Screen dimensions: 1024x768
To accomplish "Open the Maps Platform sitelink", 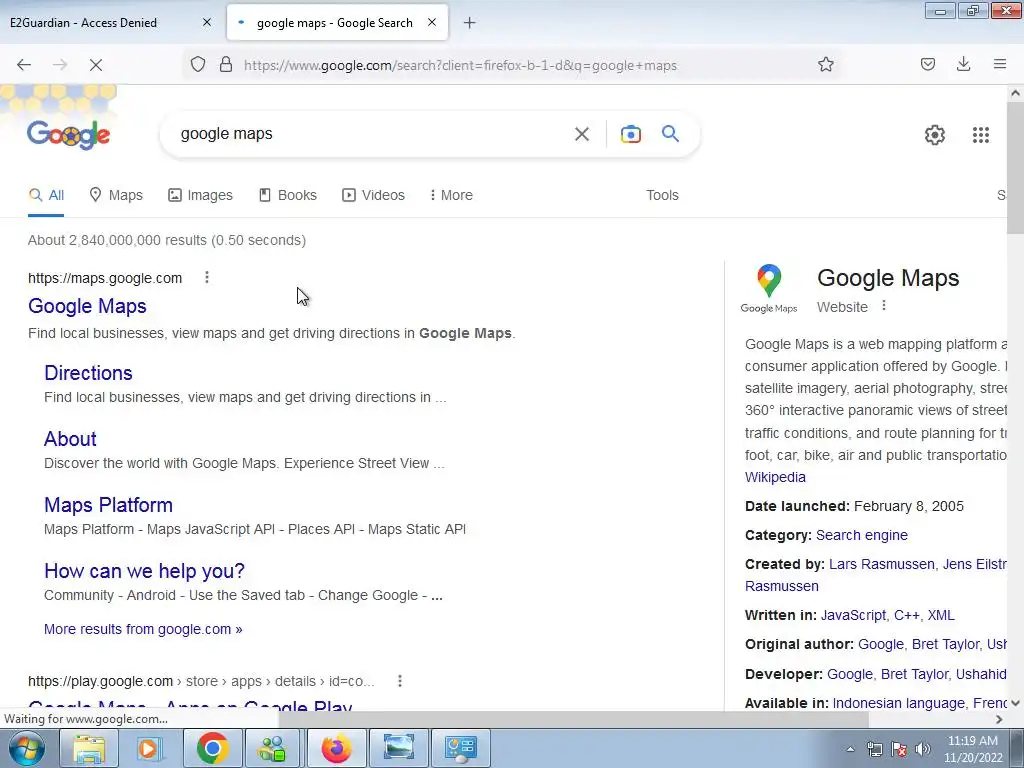I will 108,505.
